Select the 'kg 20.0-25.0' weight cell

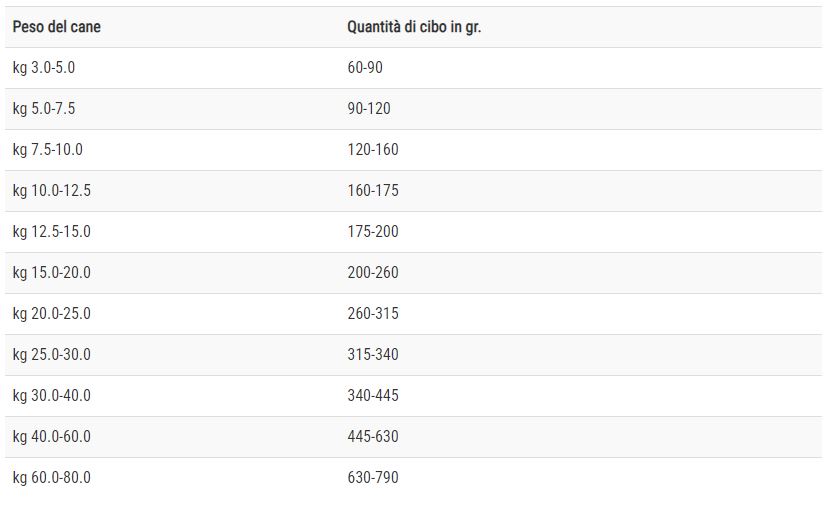click(51, 313)
